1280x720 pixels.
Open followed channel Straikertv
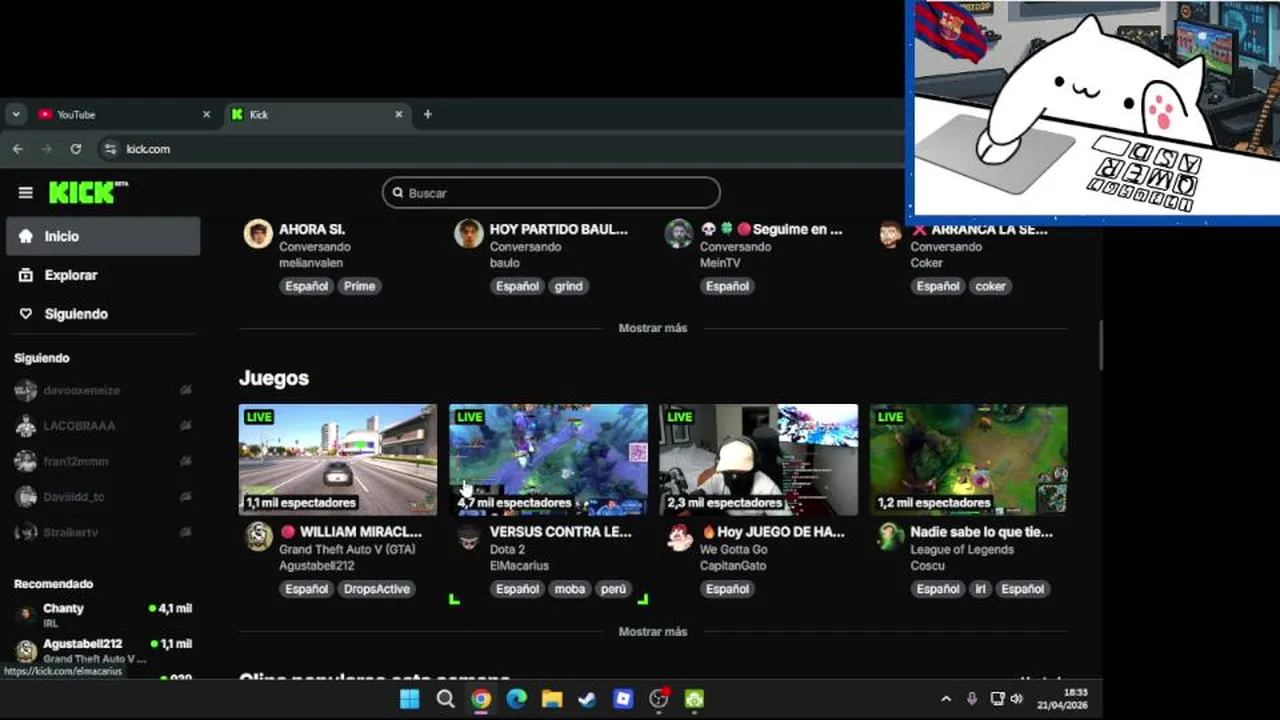(102, 533)
